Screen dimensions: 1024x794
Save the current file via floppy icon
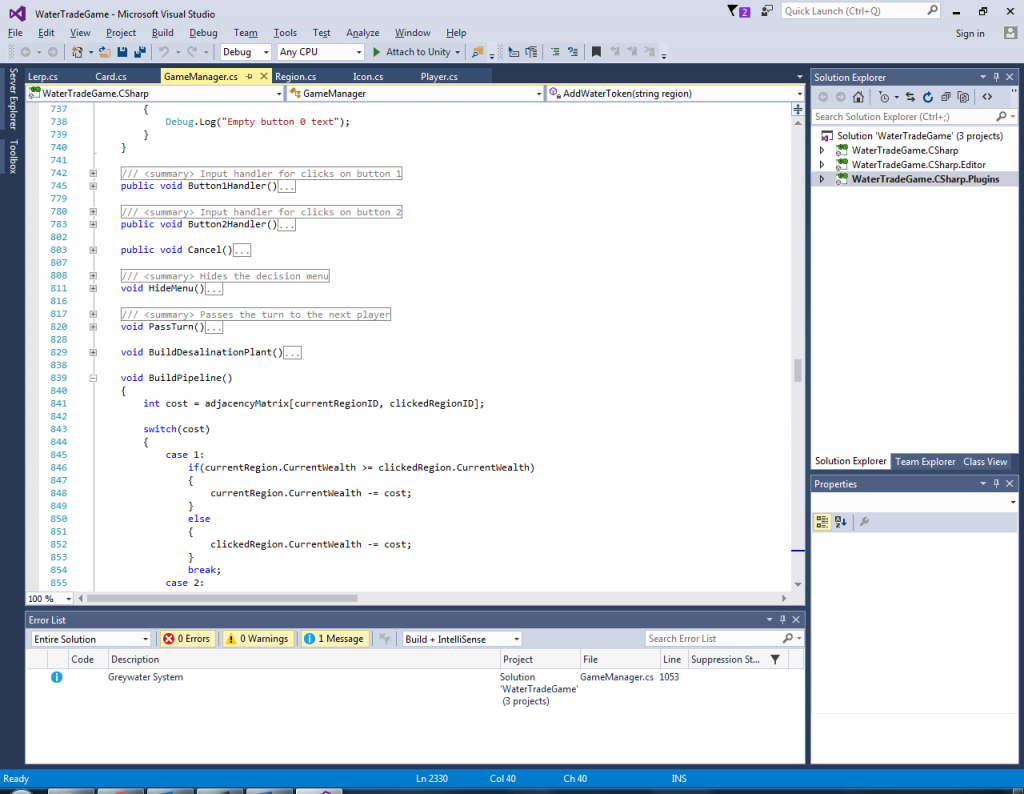pos(122,52)
